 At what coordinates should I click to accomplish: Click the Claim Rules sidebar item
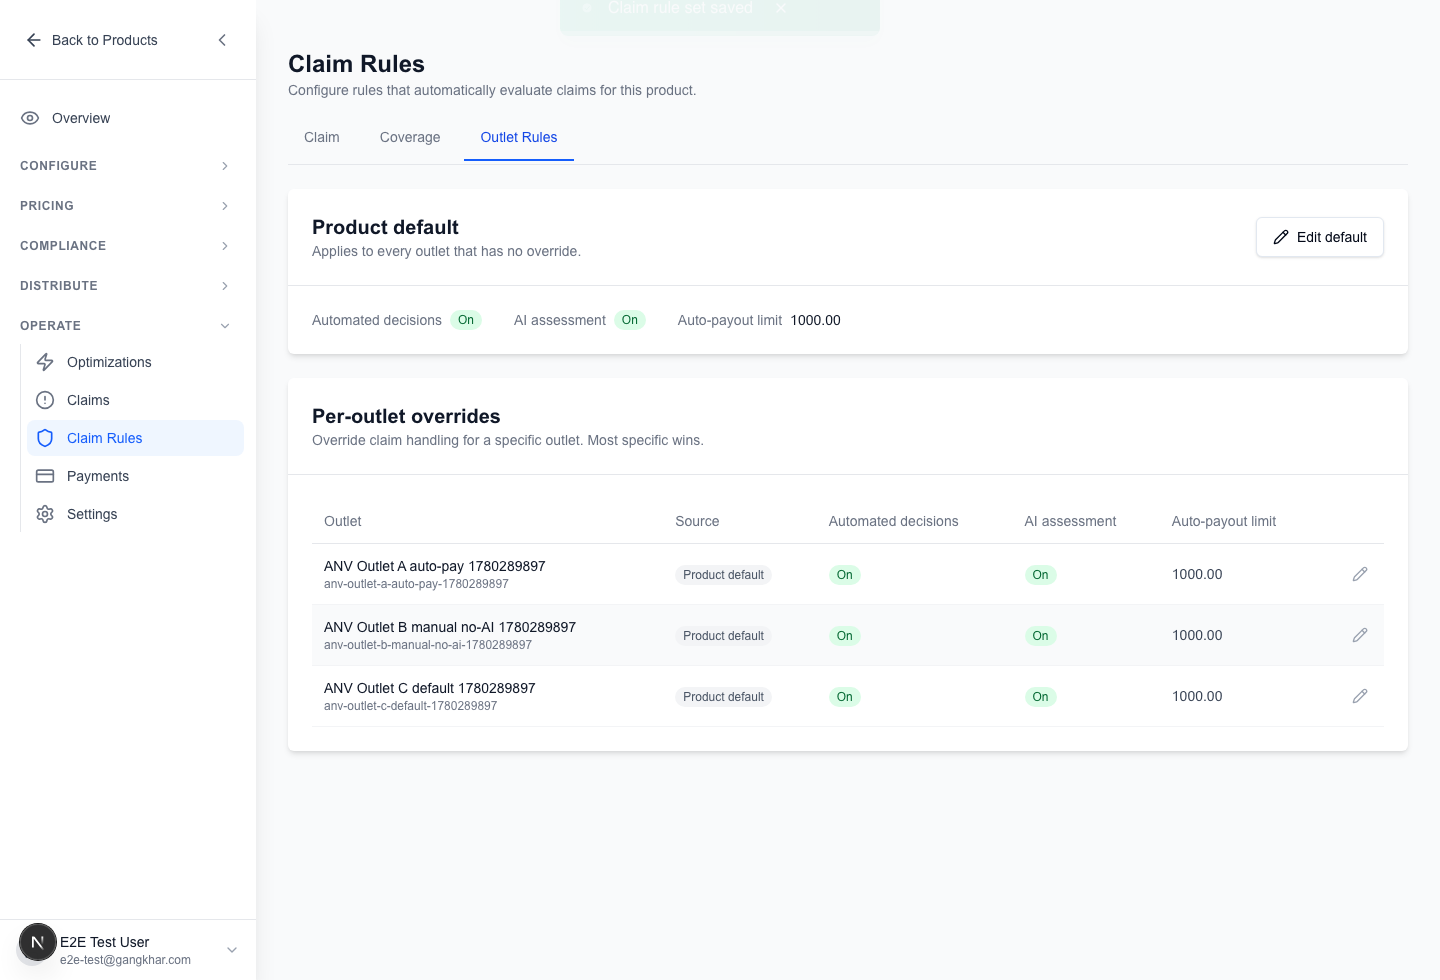[x=136, y=438]
